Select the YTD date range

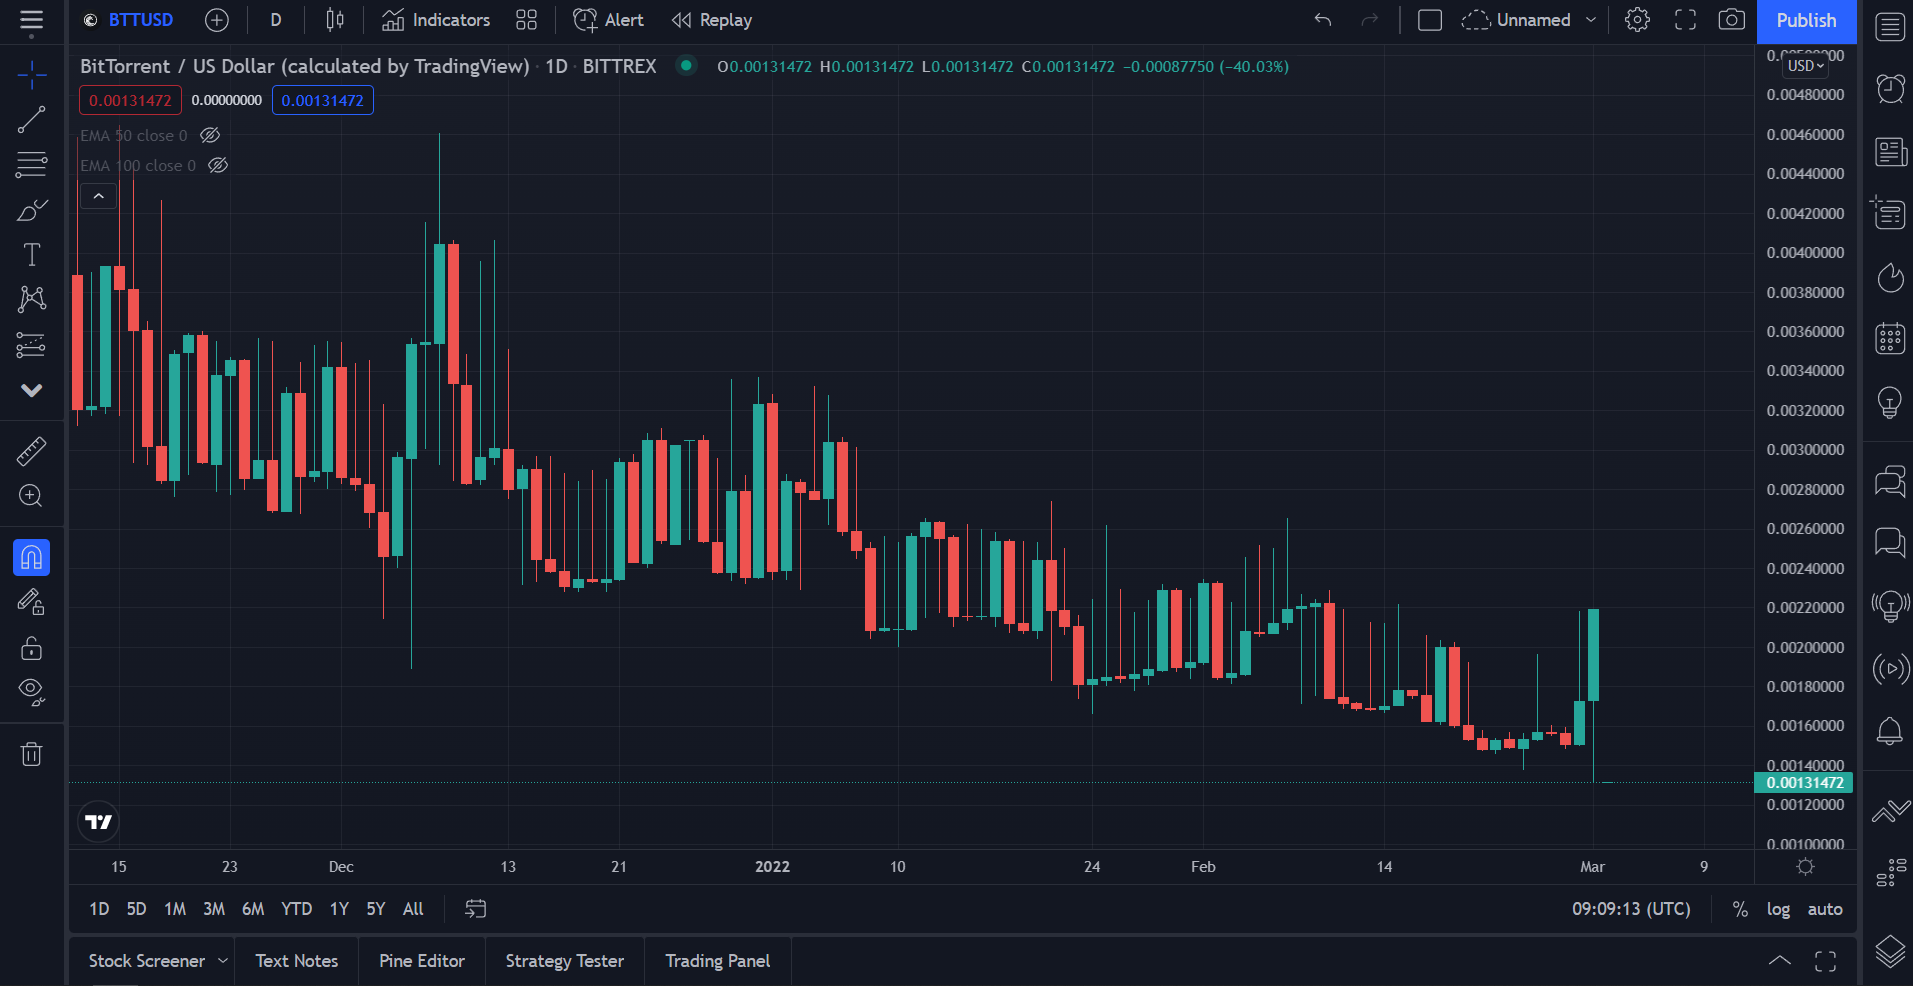(296, 909)
